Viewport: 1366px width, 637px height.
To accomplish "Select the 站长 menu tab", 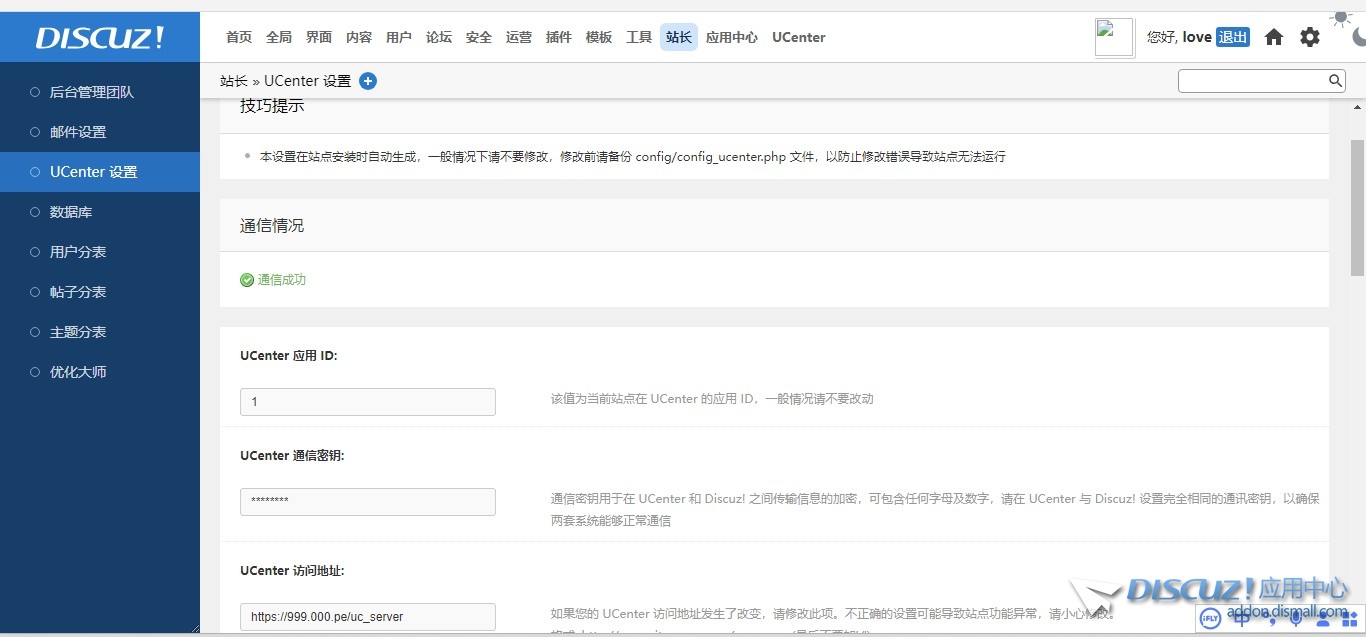I will 679,37.
